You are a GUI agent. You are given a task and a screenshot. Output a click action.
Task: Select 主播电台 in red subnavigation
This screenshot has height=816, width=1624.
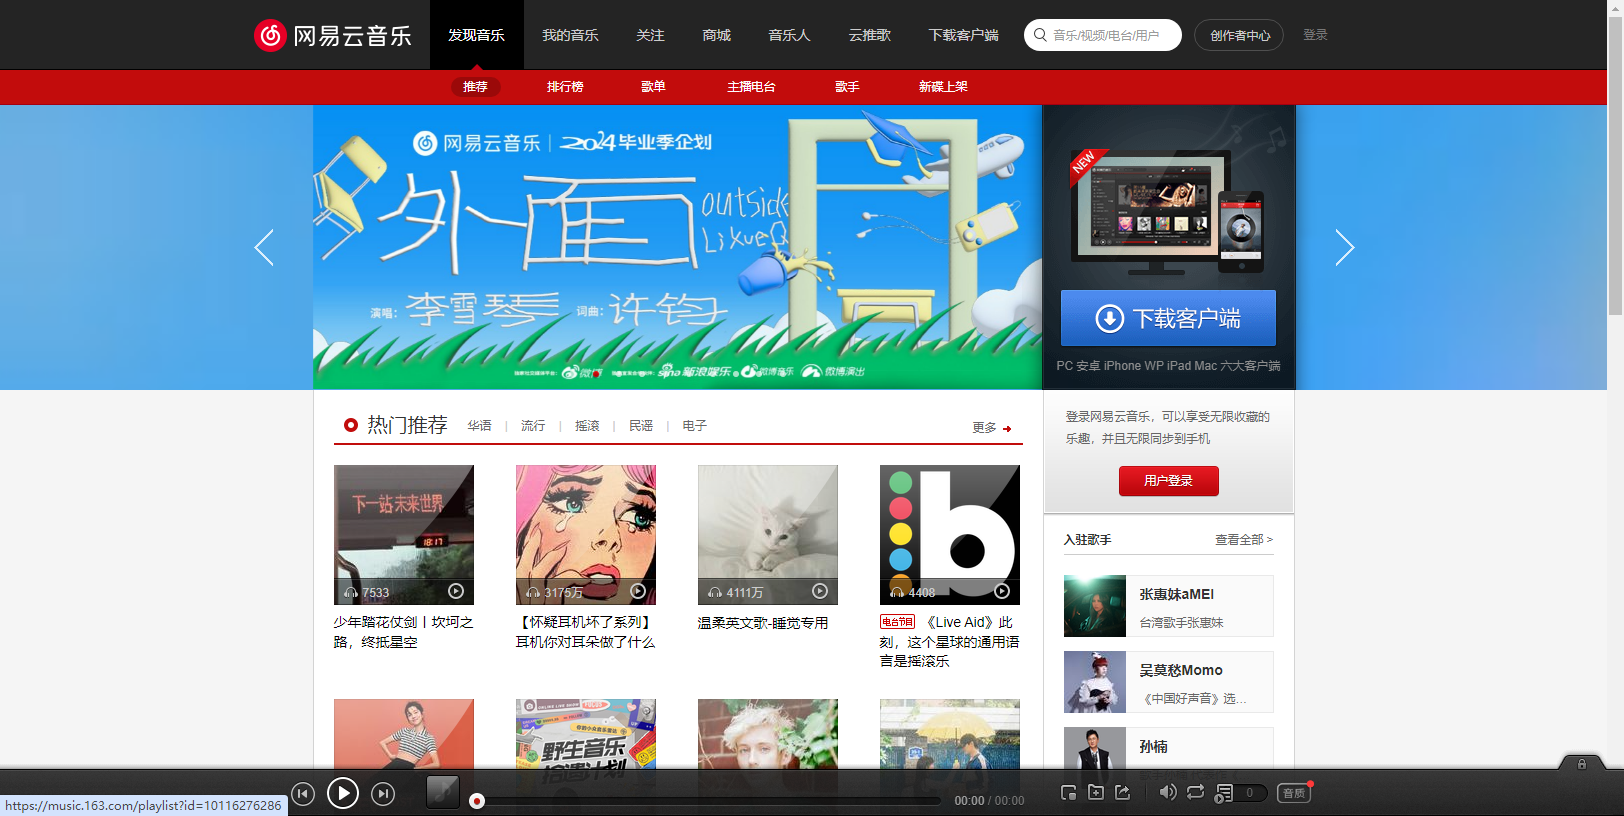pos(751,87)
